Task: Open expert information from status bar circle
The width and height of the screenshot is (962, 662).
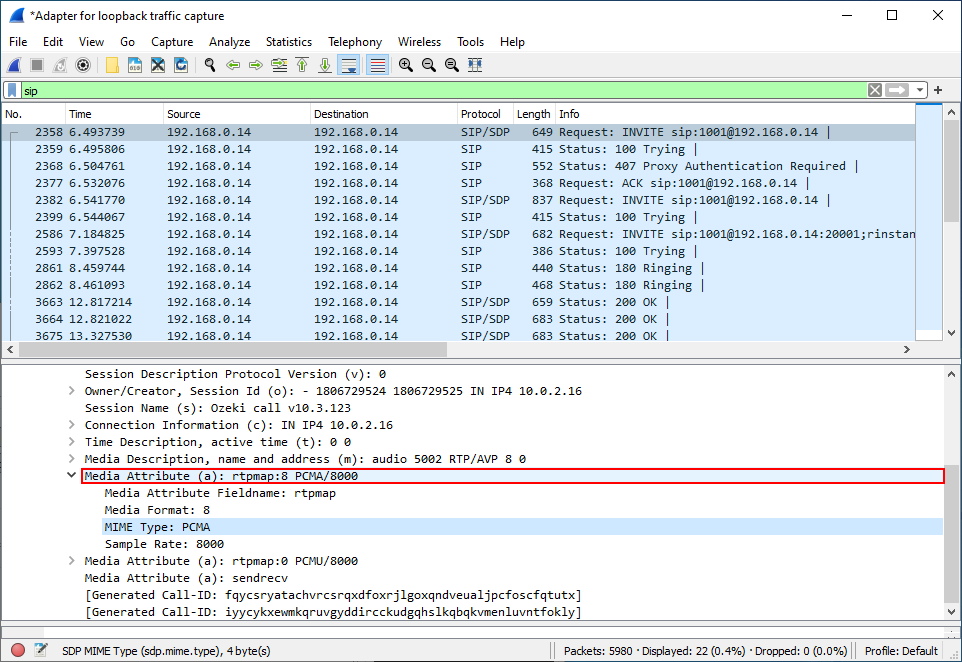Action: 17,651
